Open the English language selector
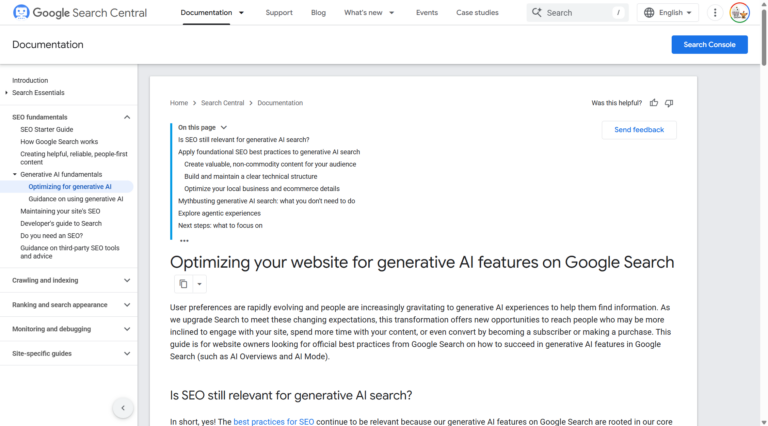Viewport: 768px width, 426px height. coord(668,13)
